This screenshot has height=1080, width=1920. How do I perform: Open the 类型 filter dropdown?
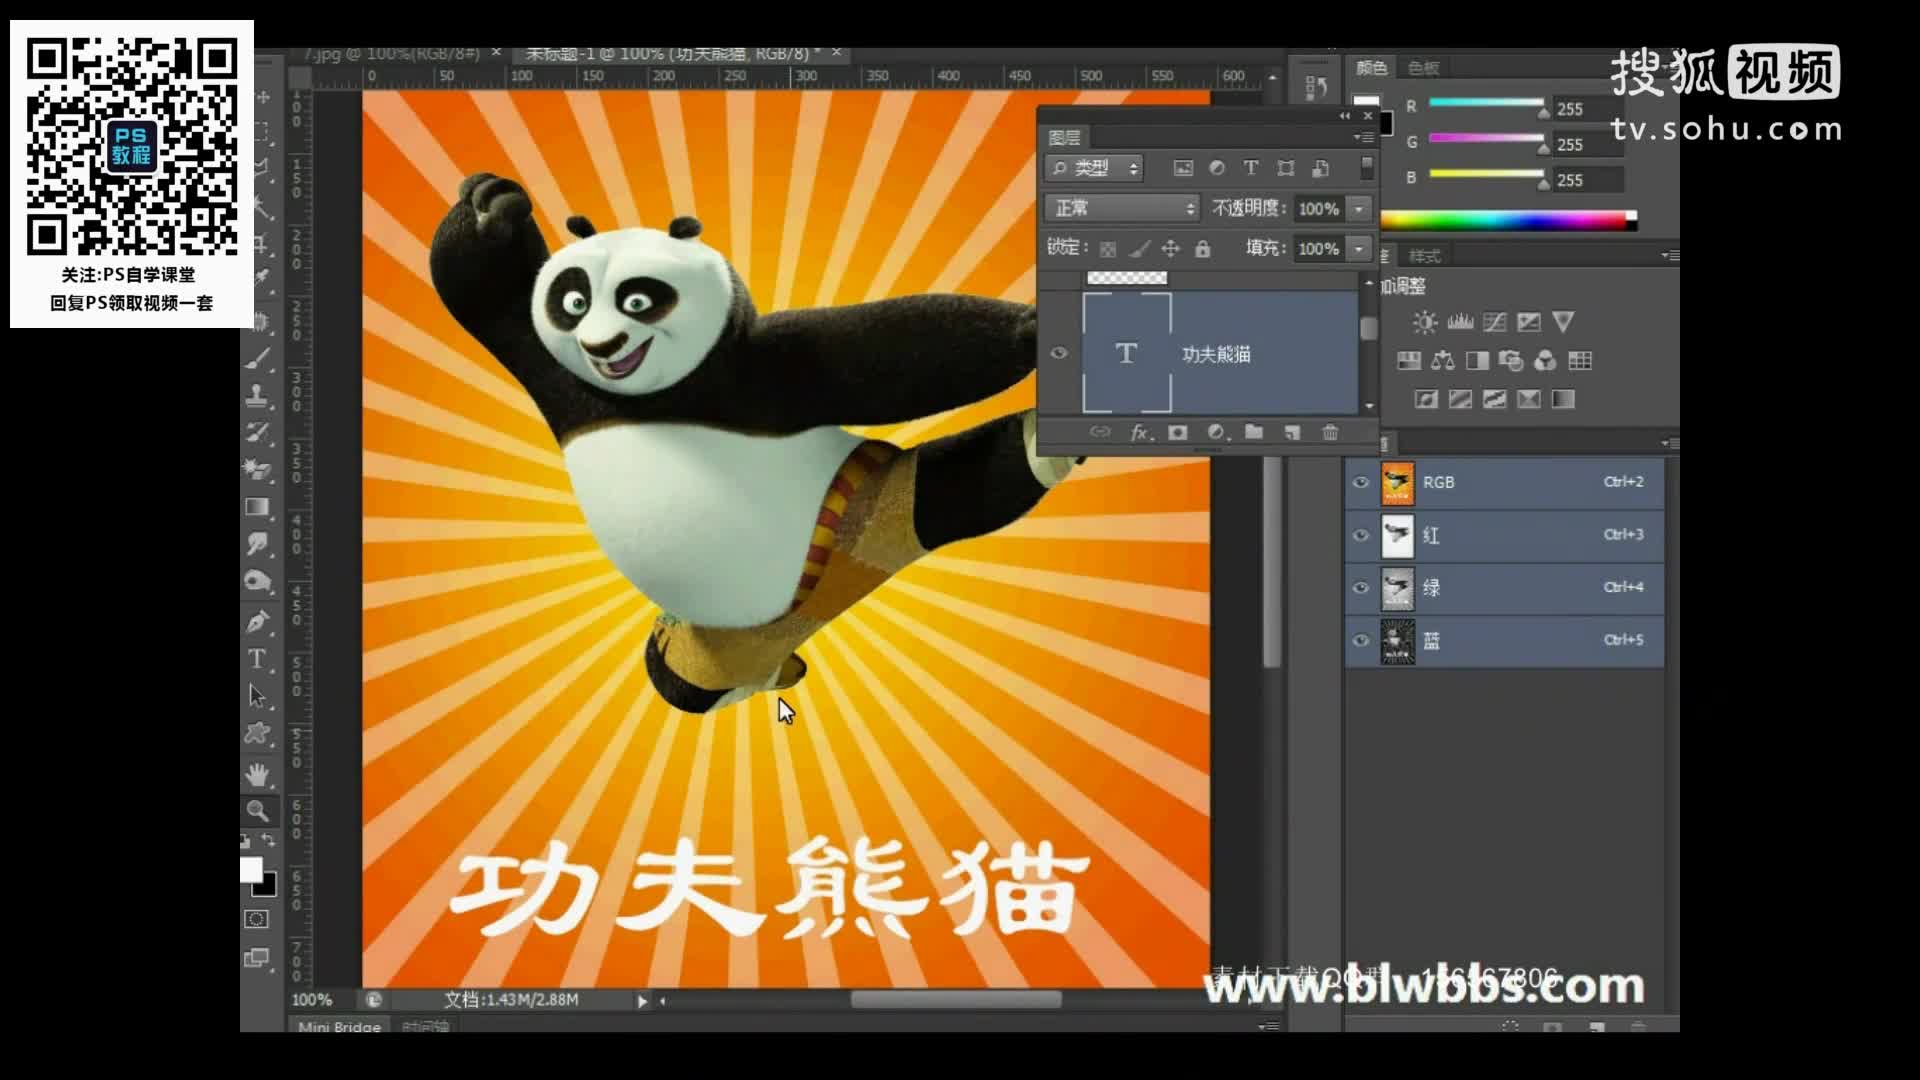(x=1094, y=168)
